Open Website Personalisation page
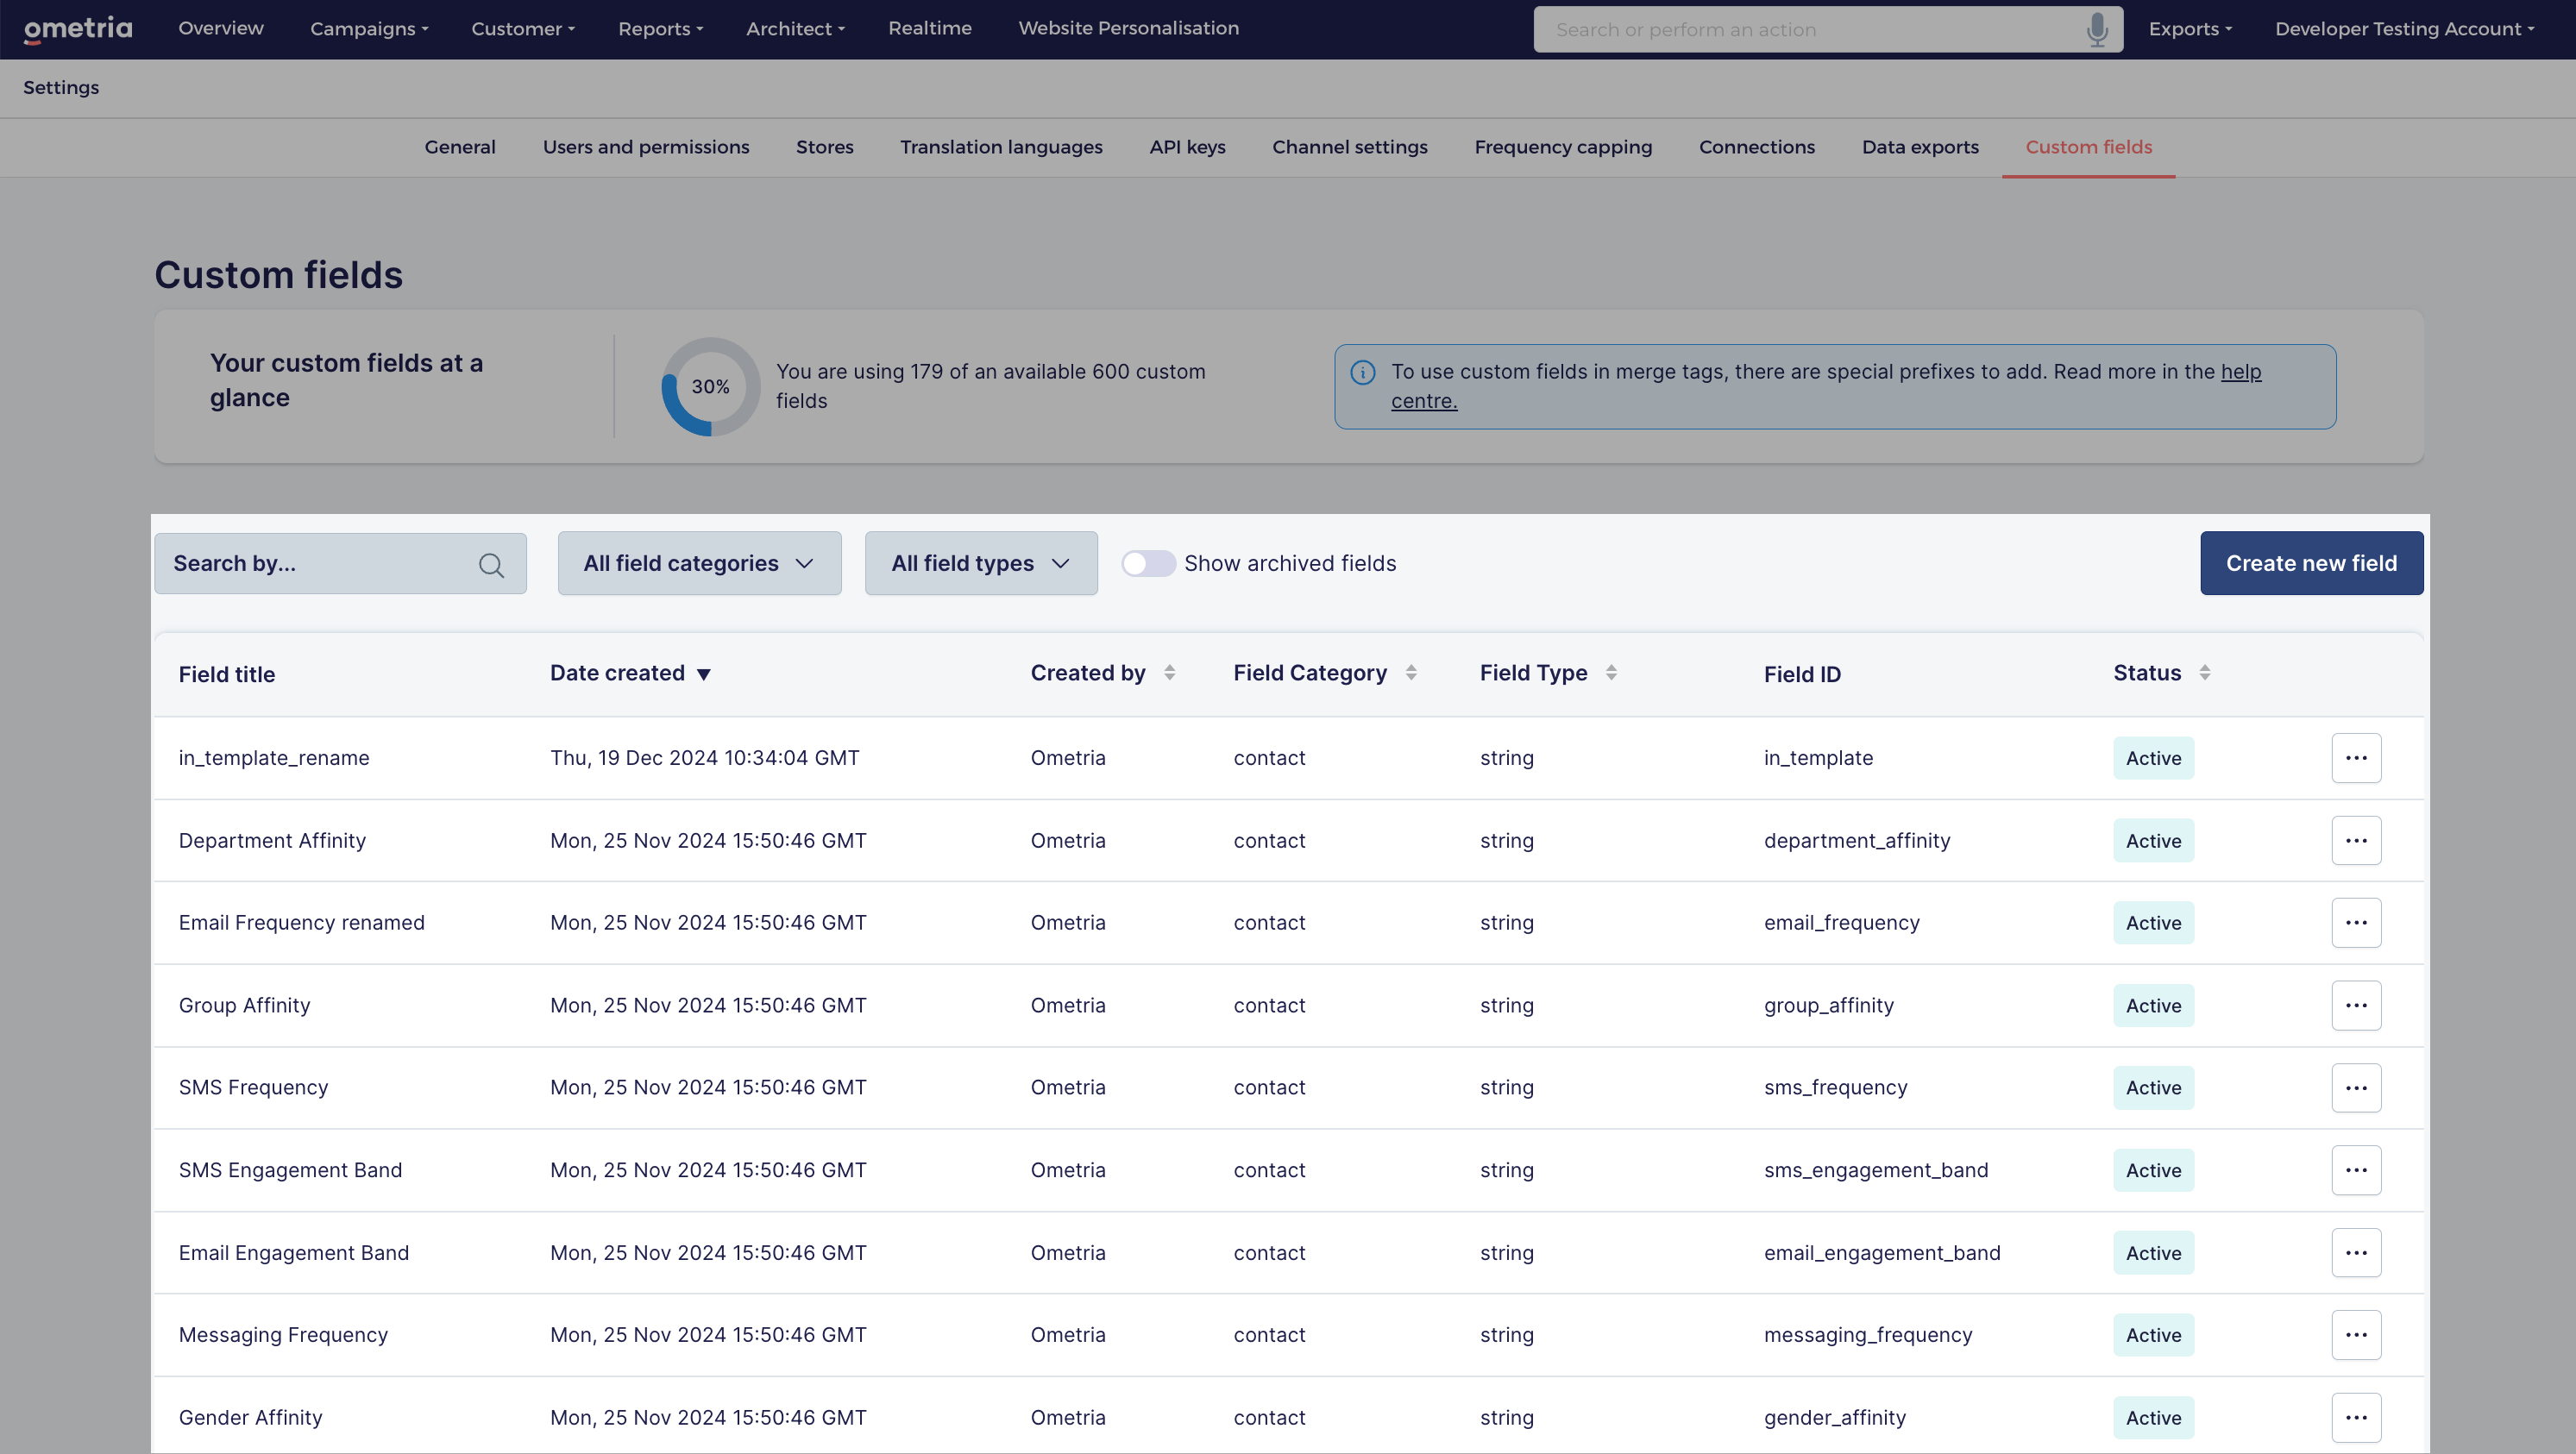 click(1129, 28)
